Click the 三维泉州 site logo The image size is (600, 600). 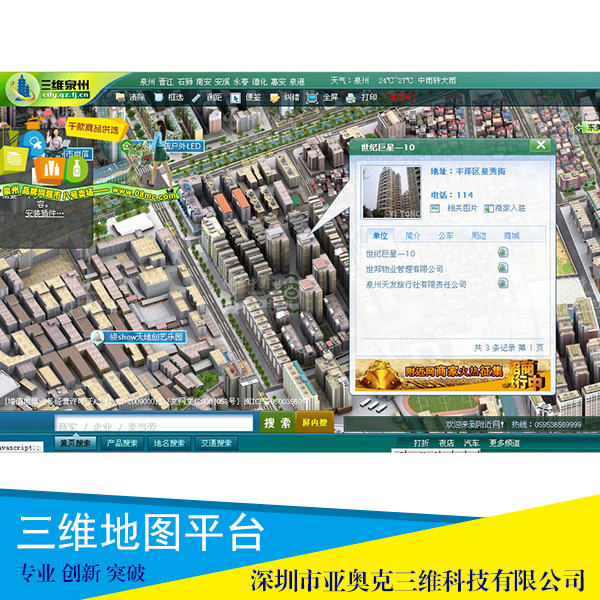[49, 88]
